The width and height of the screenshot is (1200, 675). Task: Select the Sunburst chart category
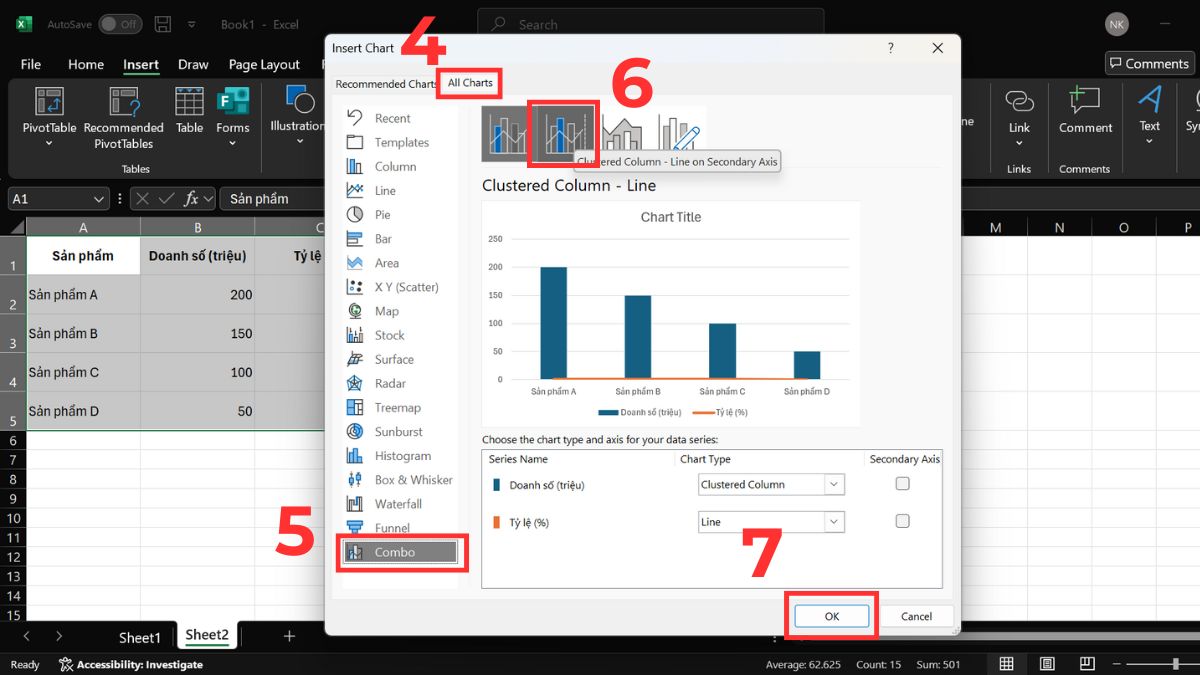tap(398, 431)
